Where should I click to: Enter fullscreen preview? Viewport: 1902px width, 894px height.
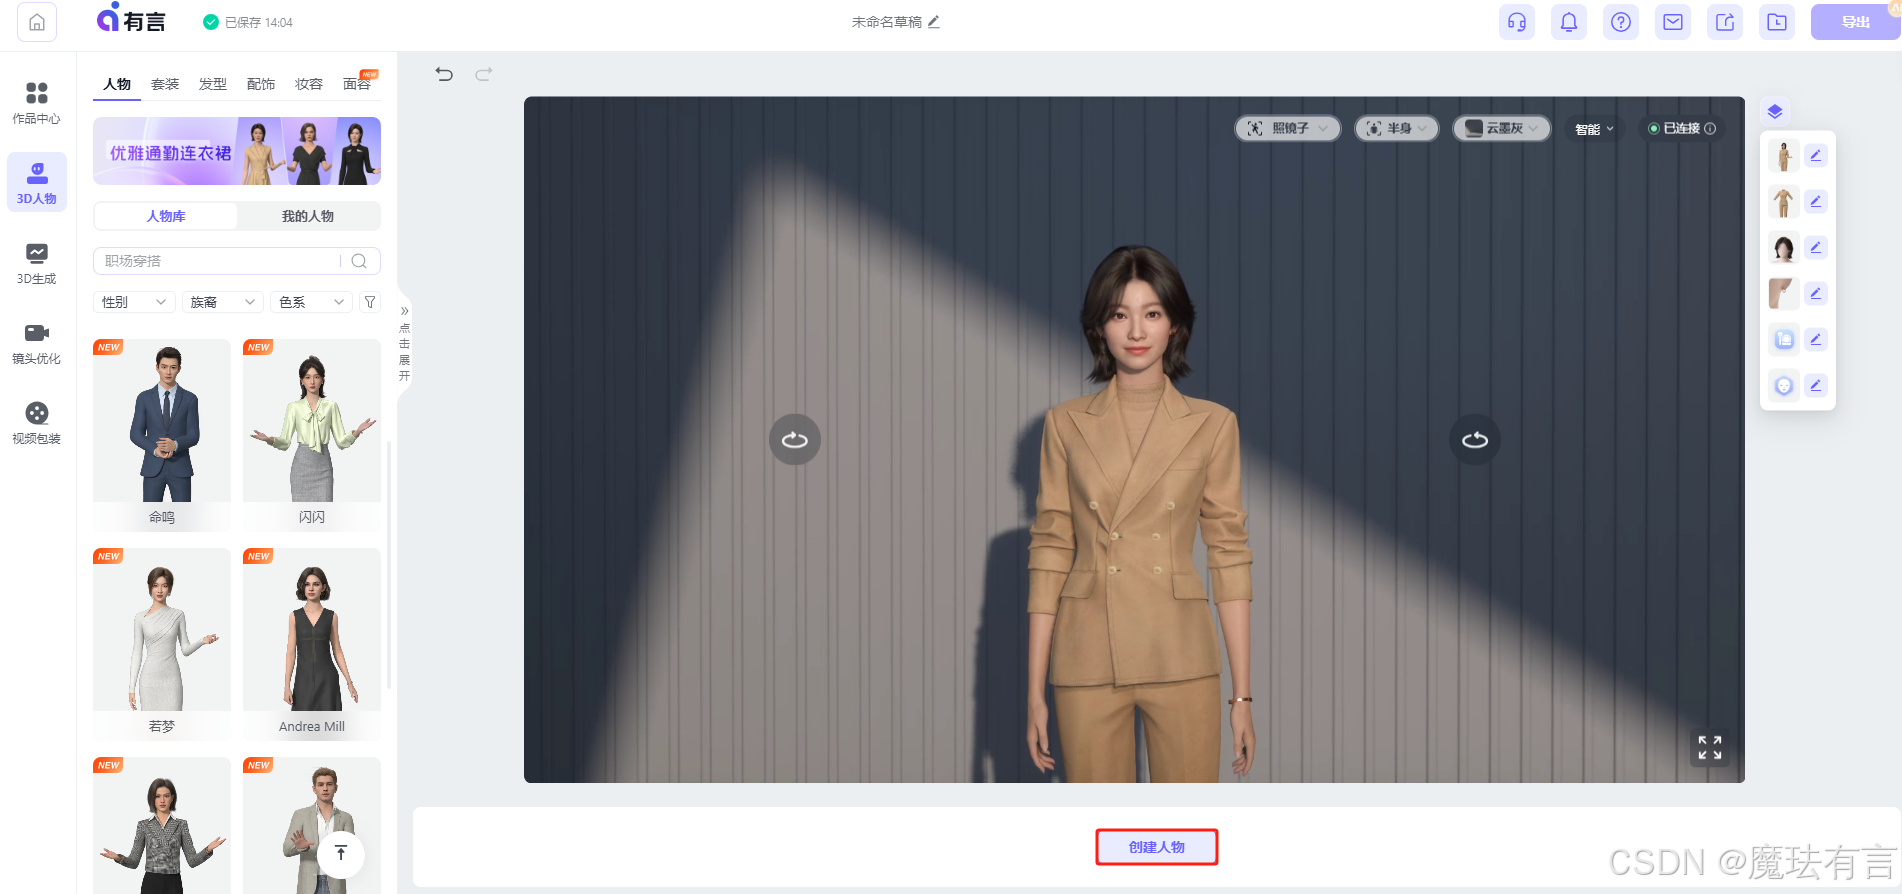(1710, 747)
